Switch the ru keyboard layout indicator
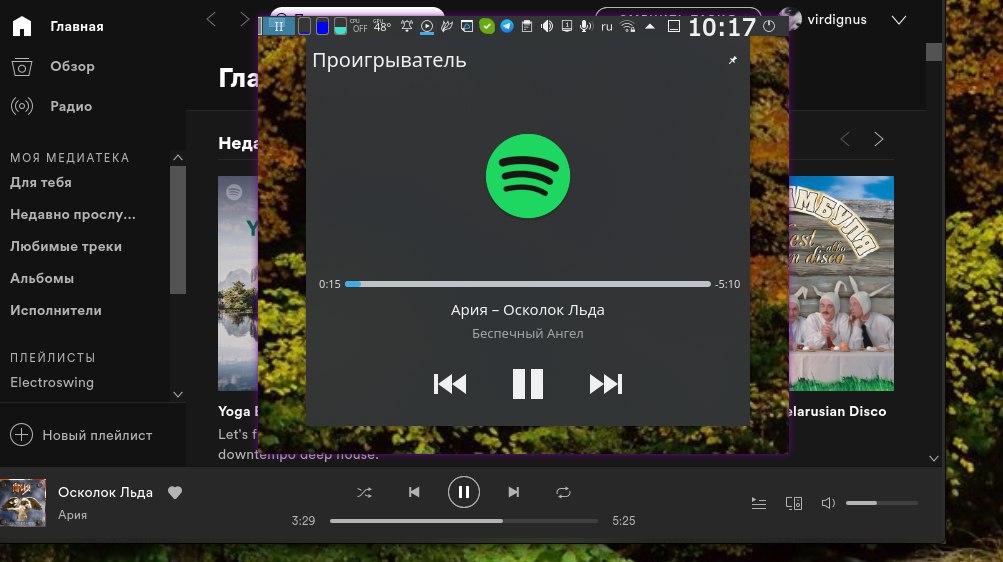Screen dimensions: 1003x562 pos(607,27)
